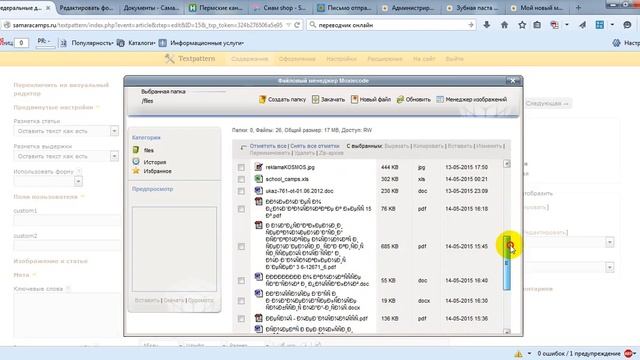Viewport: 640px width, 360px height.
Task: Click the Refresh (Обновить) icon
Action: (400, 99)
